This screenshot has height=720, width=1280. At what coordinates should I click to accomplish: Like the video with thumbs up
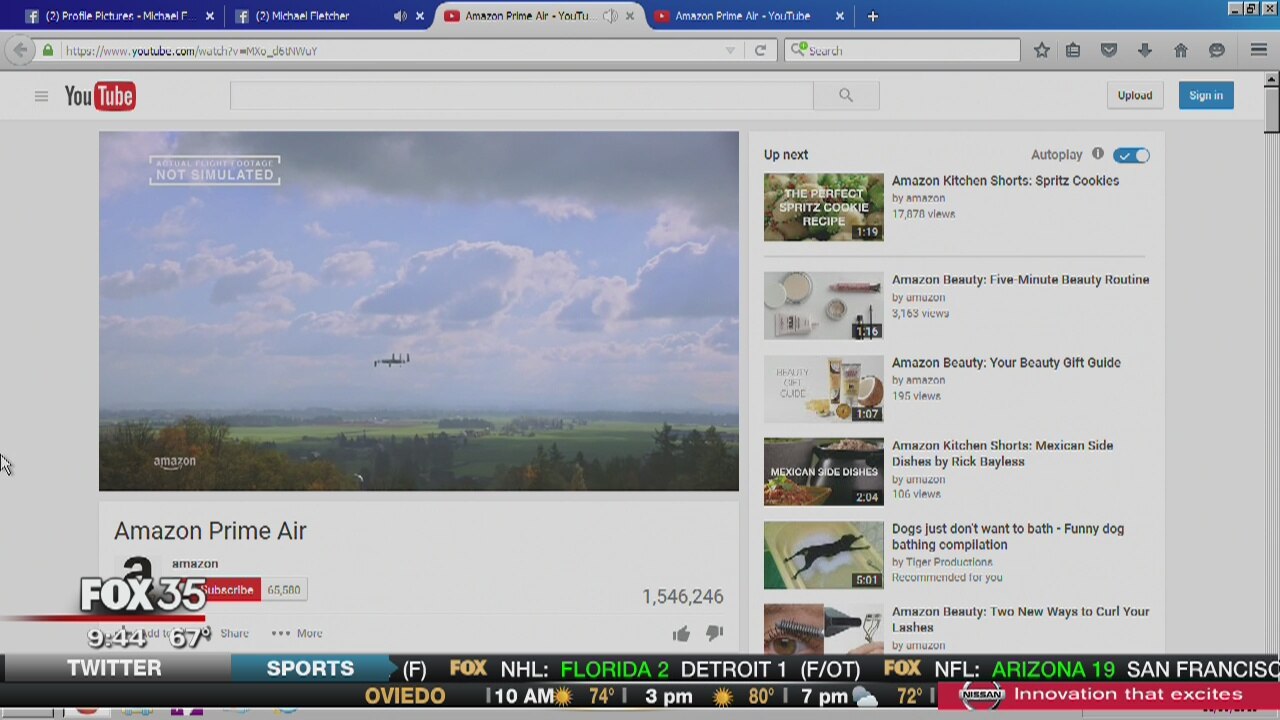681,633
